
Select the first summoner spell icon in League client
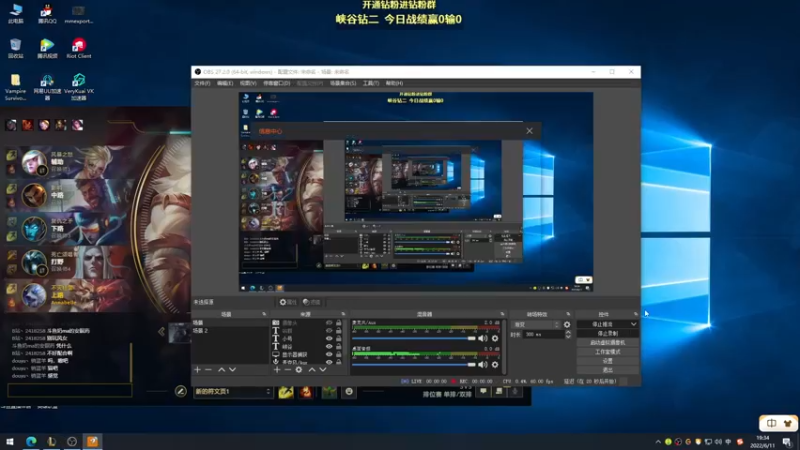click(x=286, y=392)
